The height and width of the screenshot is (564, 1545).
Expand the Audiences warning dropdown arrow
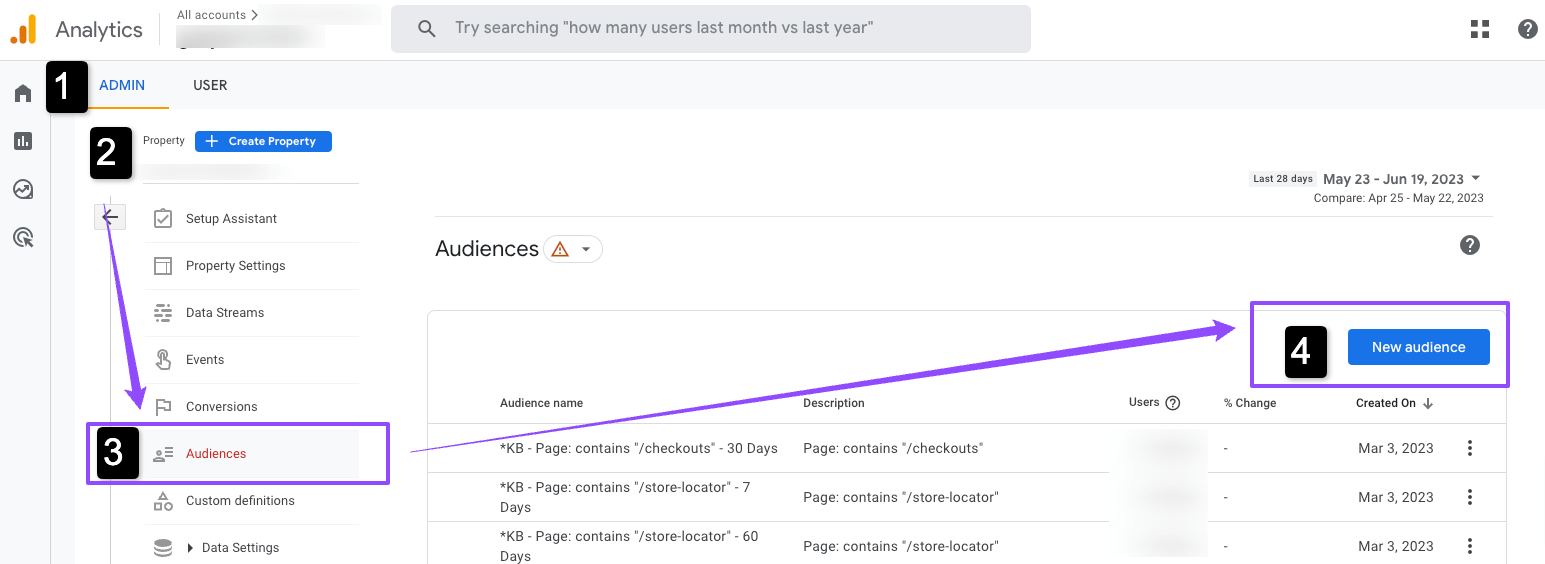pyautogui.click(x=586, y=250)
